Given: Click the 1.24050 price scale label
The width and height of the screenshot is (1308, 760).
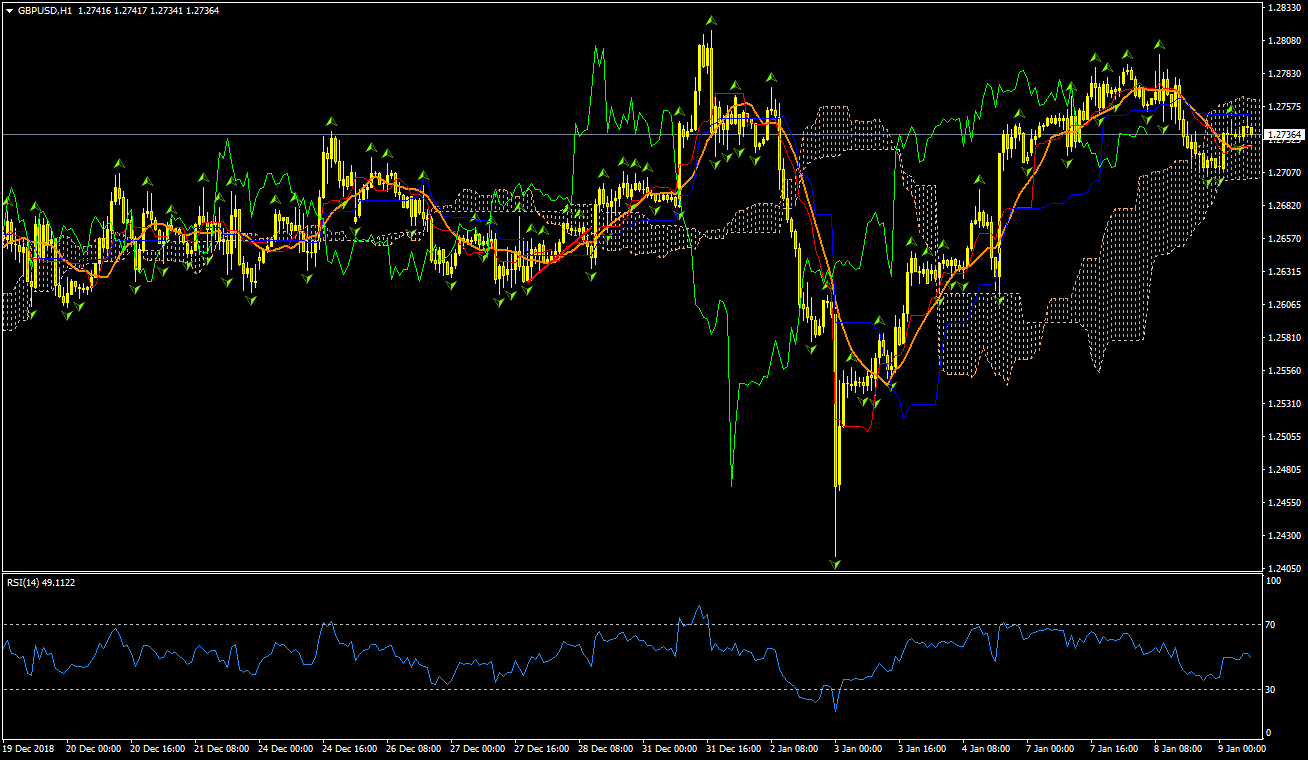Looking at the screenshot, I should pos(1283,569).
